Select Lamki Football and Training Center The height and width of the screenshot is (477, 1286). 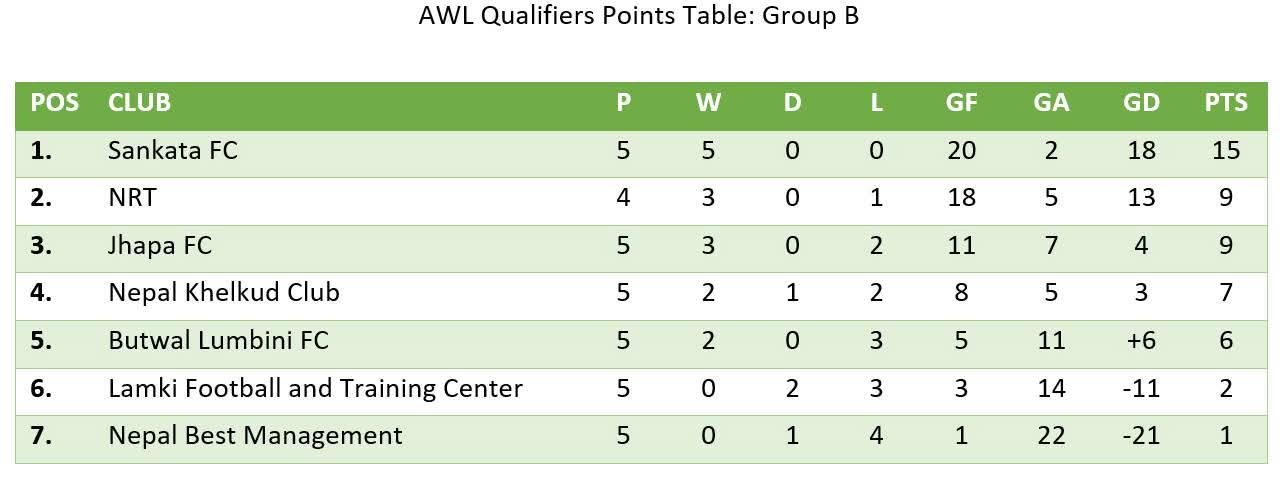(315, 388)
